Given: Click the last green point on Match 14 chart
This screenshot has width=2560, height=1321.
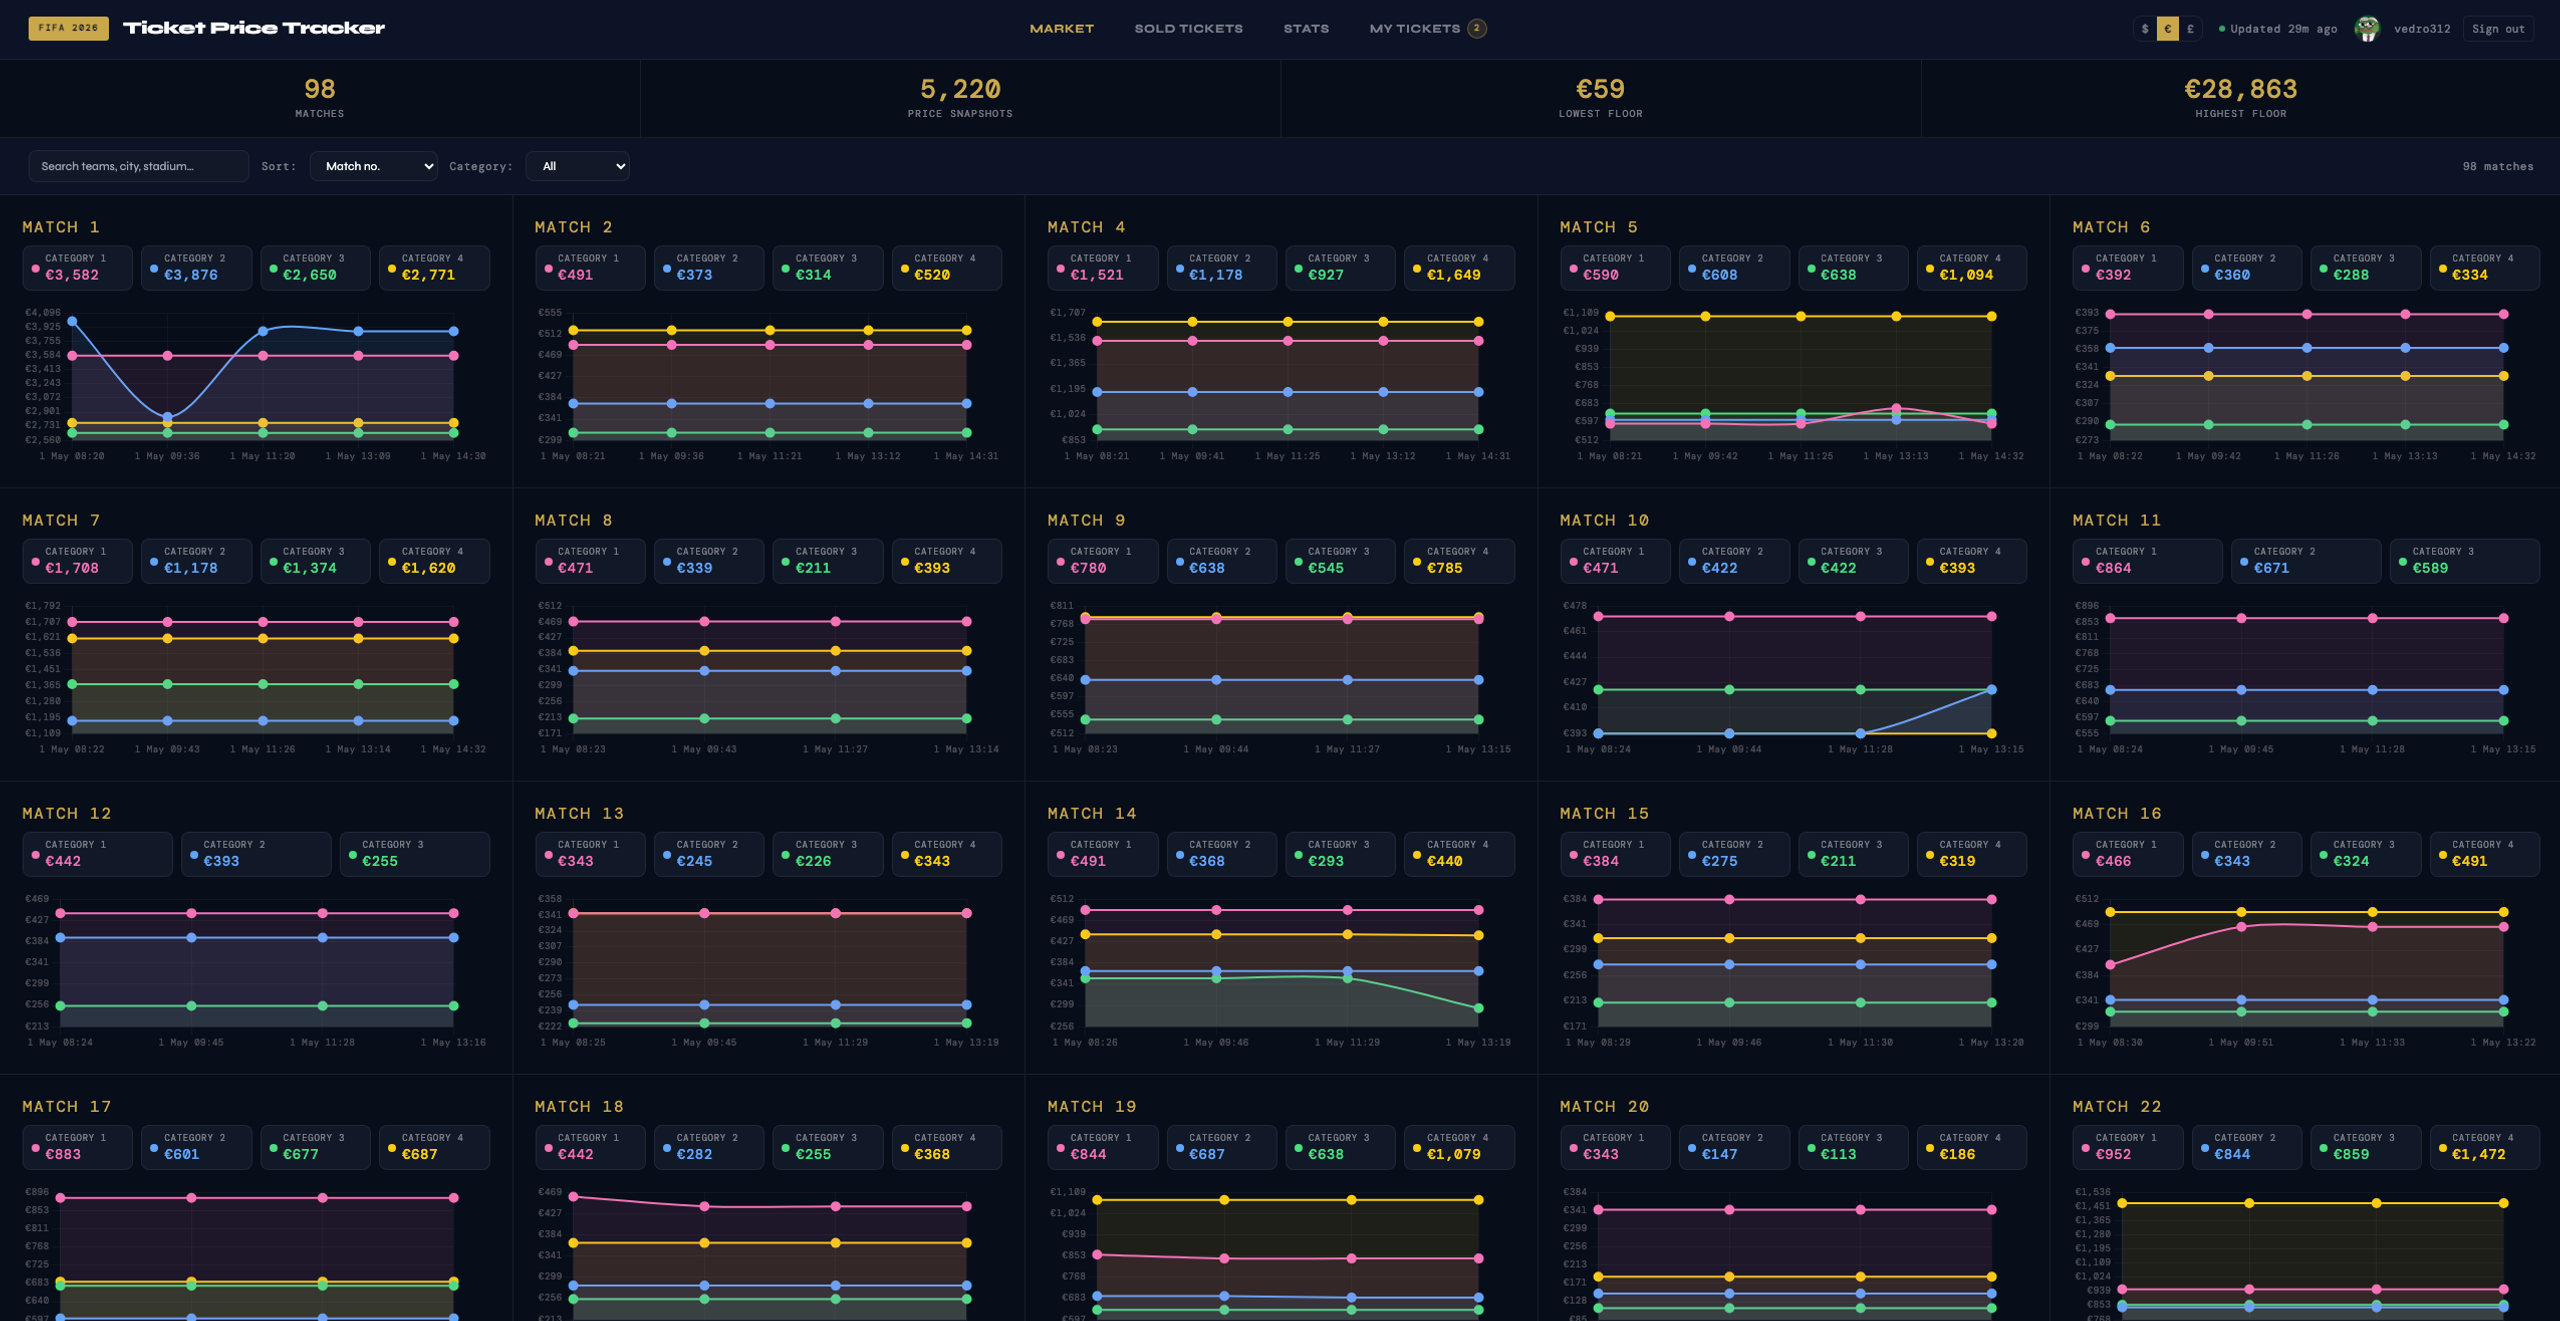Looking at the screenshot, I should click(x=1478, y=1008).
